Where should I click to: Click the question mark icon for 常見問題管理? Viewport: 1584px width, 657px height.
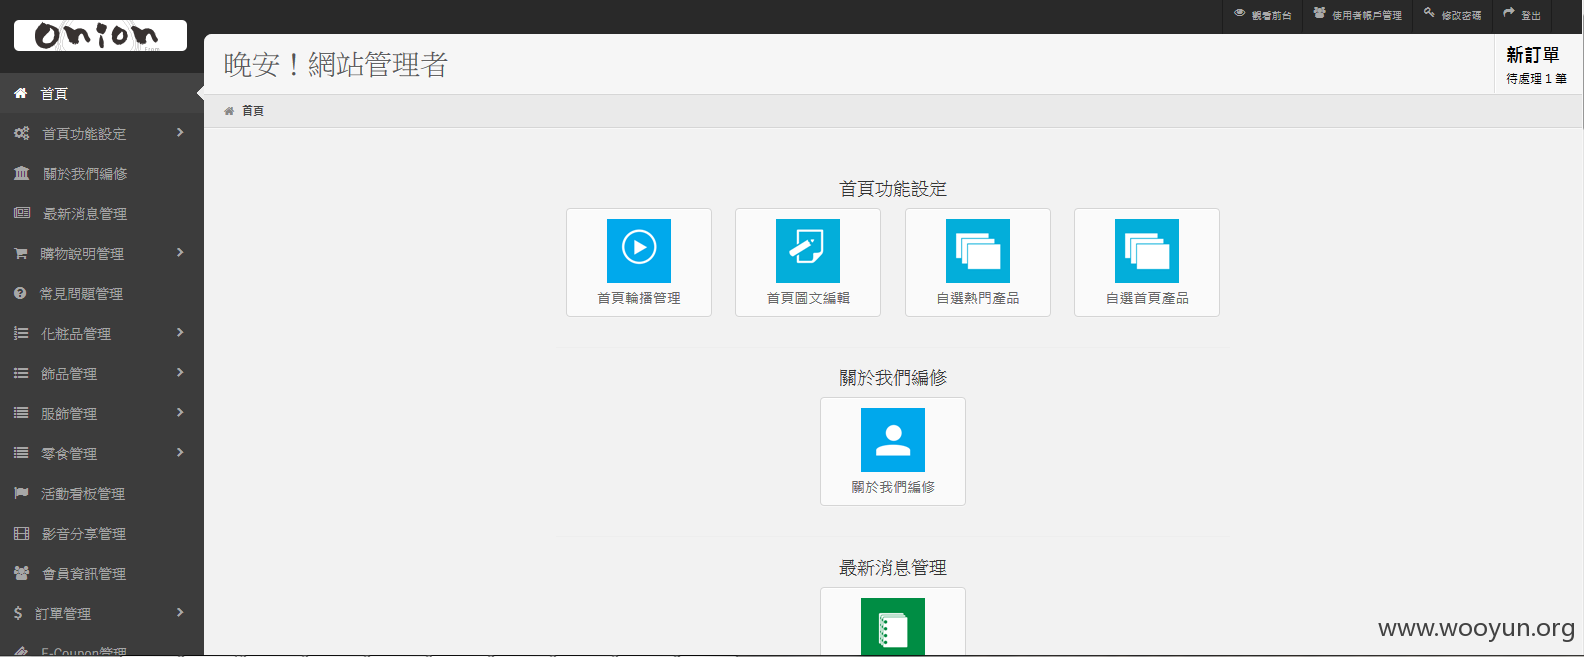pyautogui.click(x=20, y=293)
